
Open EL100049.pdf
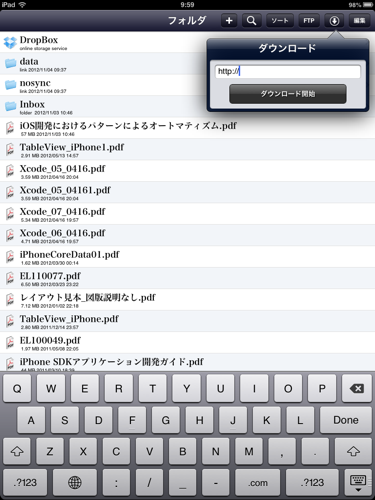coord(187,342)
